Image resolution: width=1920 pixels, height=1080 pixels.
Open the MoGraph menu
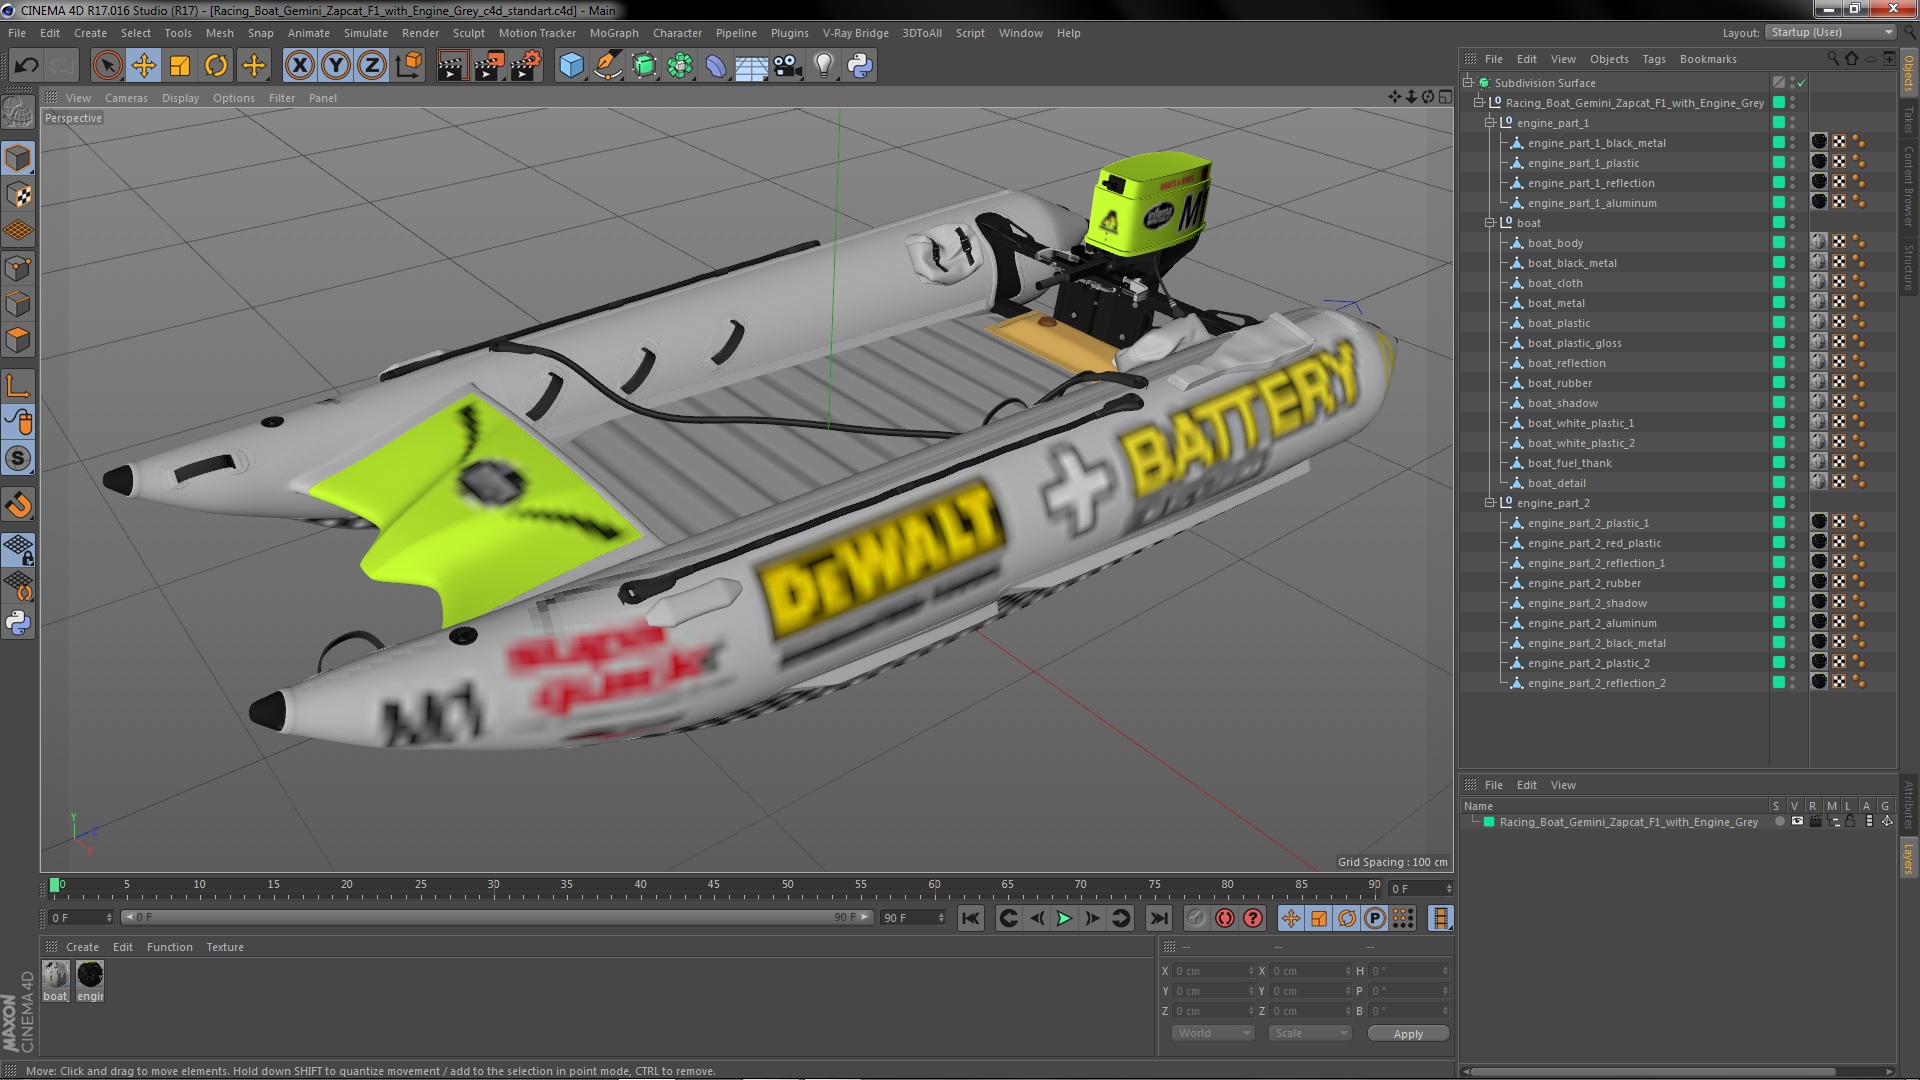pyautogui.click(x=614, y=33)
